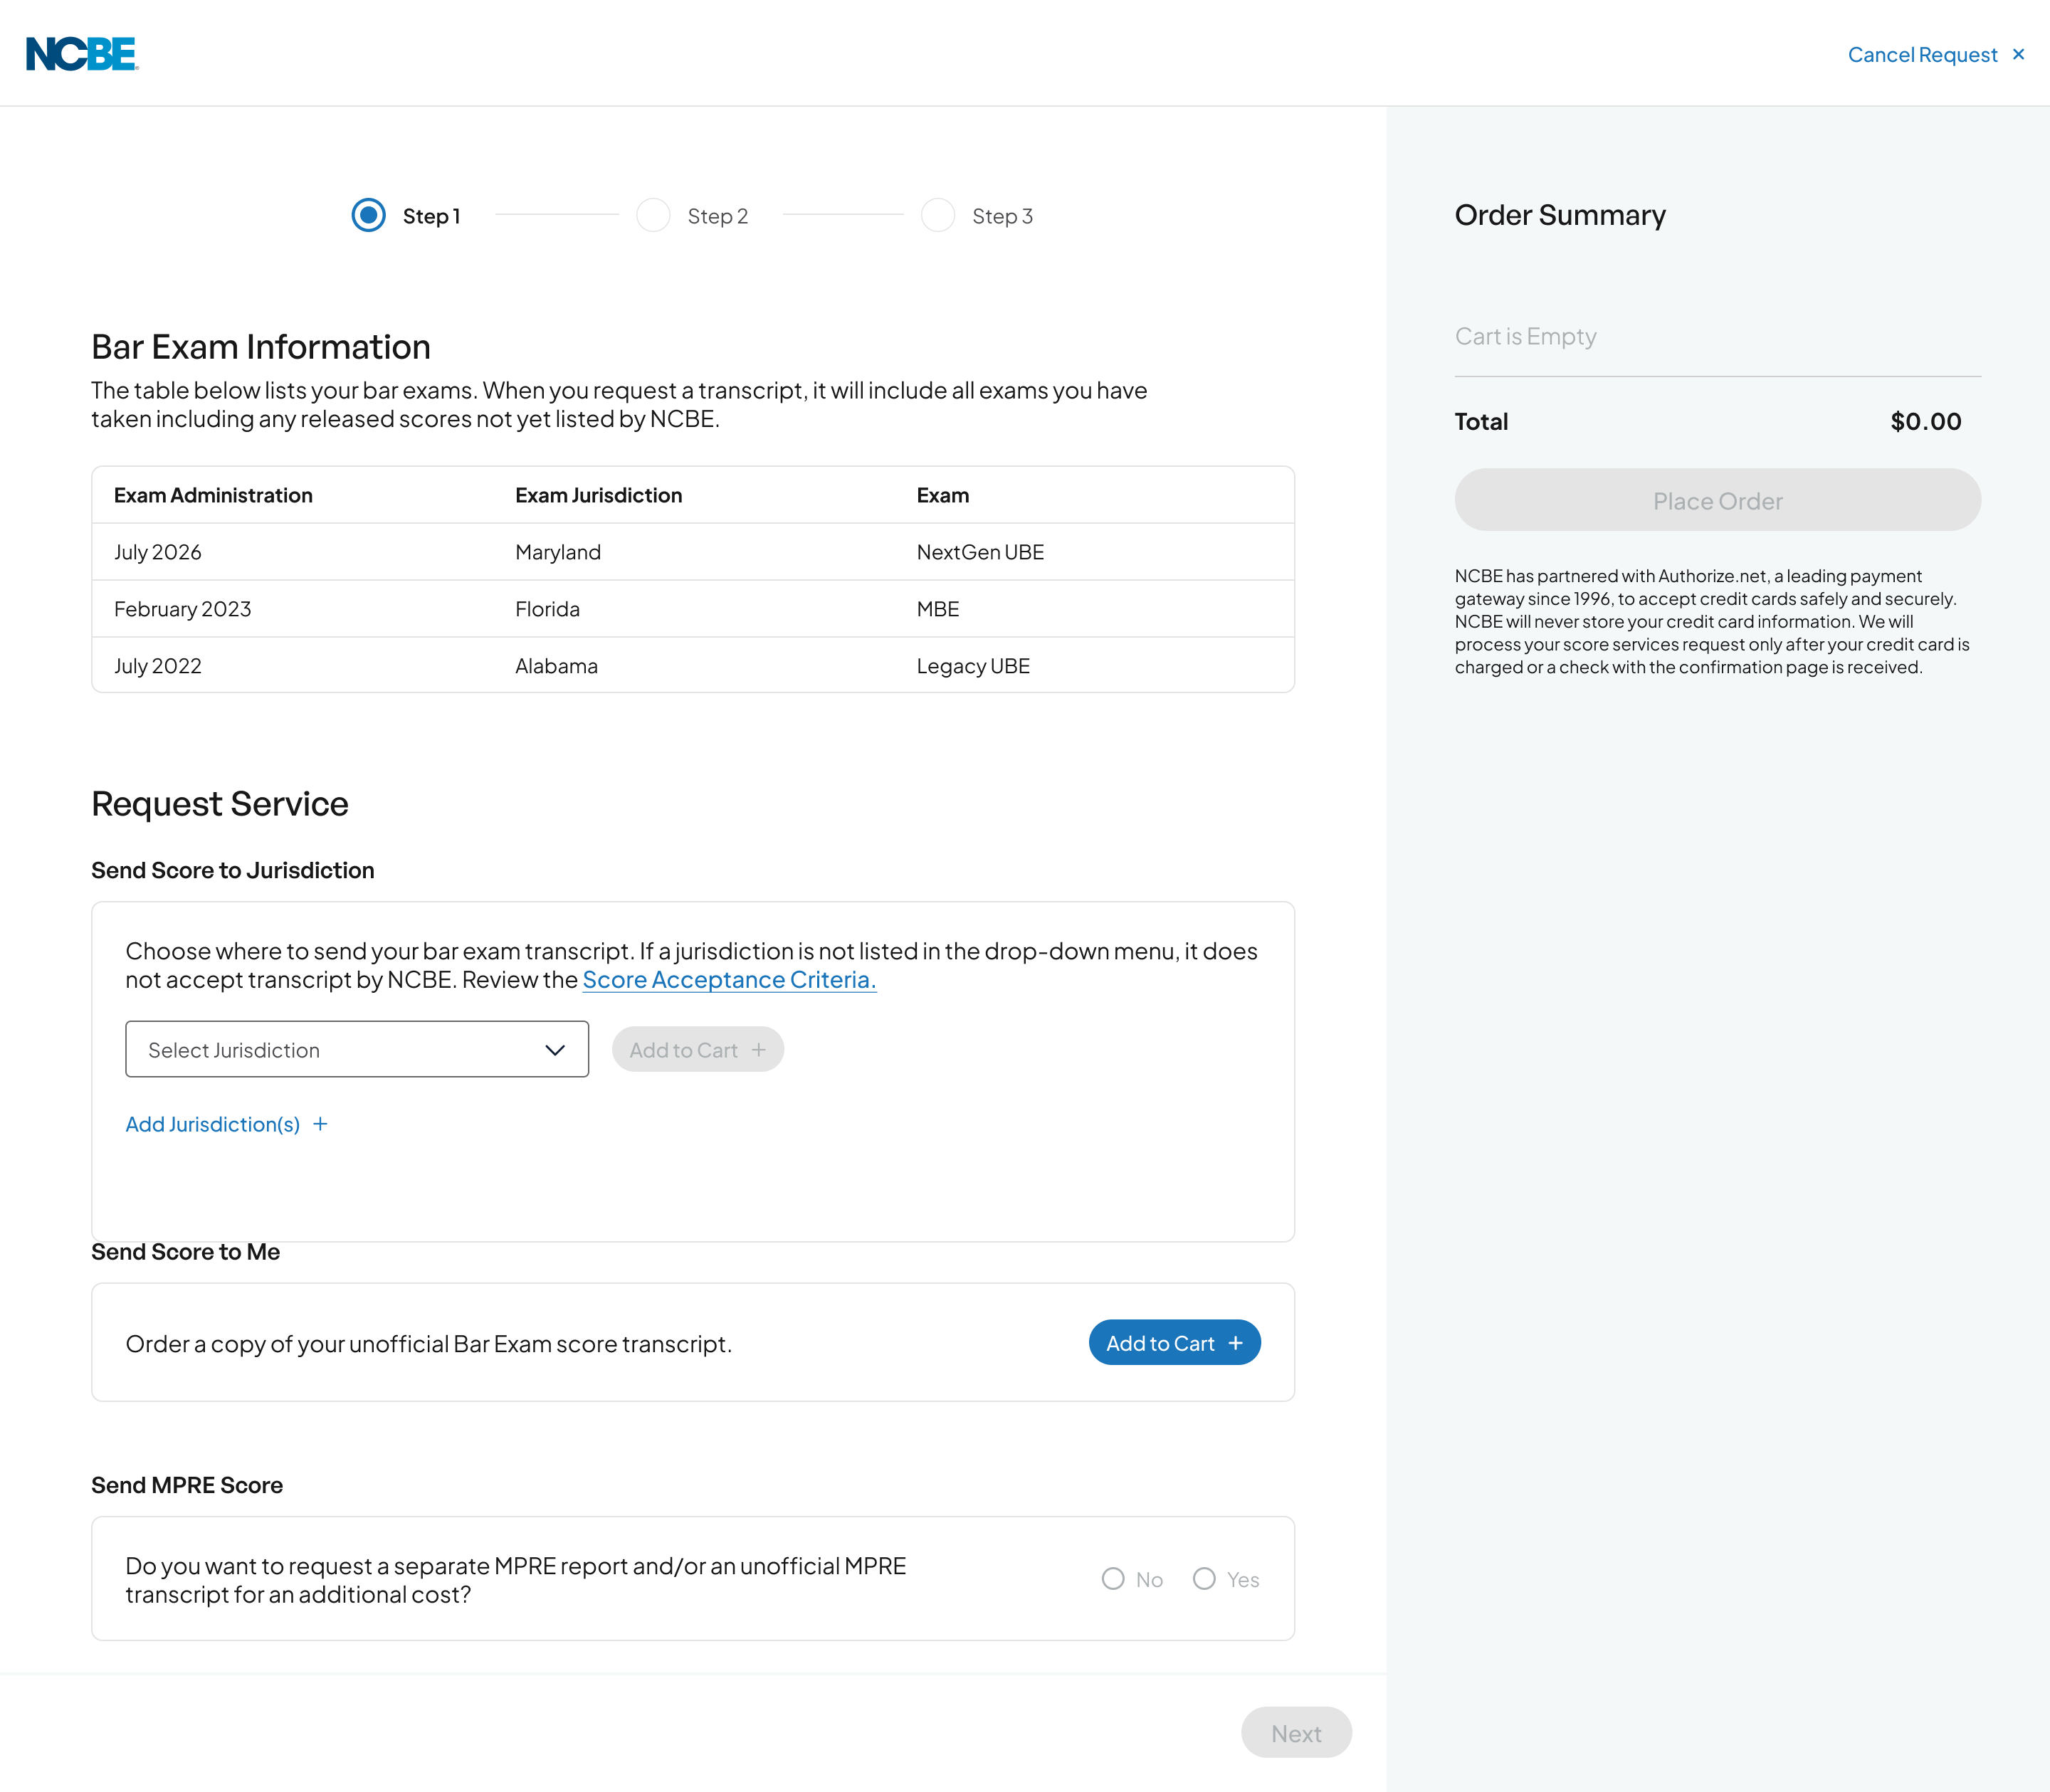
Task: Click the Next button
Action: pyautogui.click(x=1296, y=1733)
